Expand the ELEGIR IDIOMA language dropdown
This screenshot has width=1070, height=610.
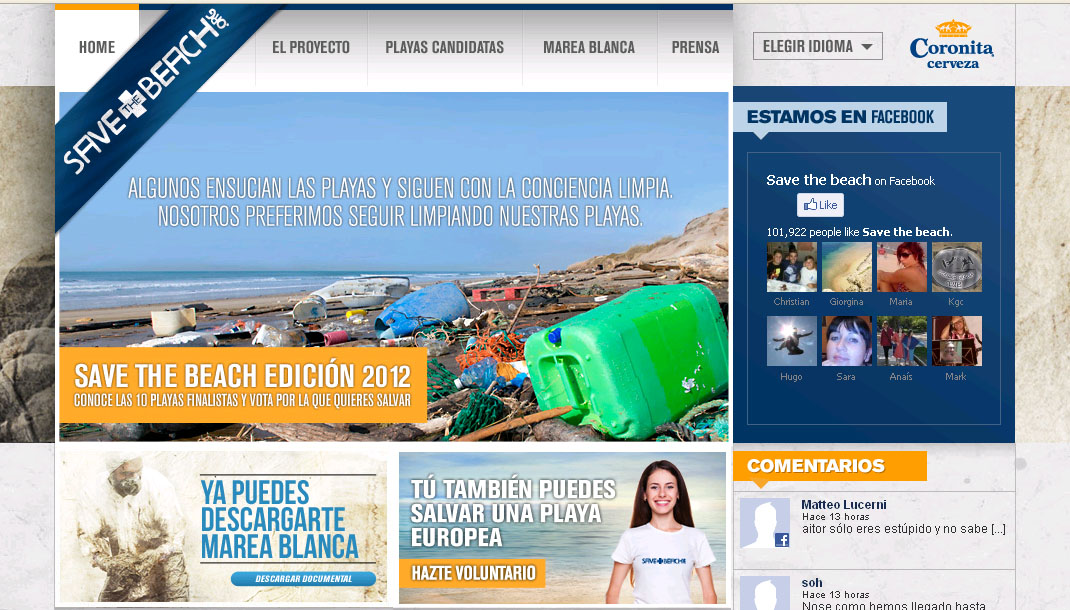[818, 46]
